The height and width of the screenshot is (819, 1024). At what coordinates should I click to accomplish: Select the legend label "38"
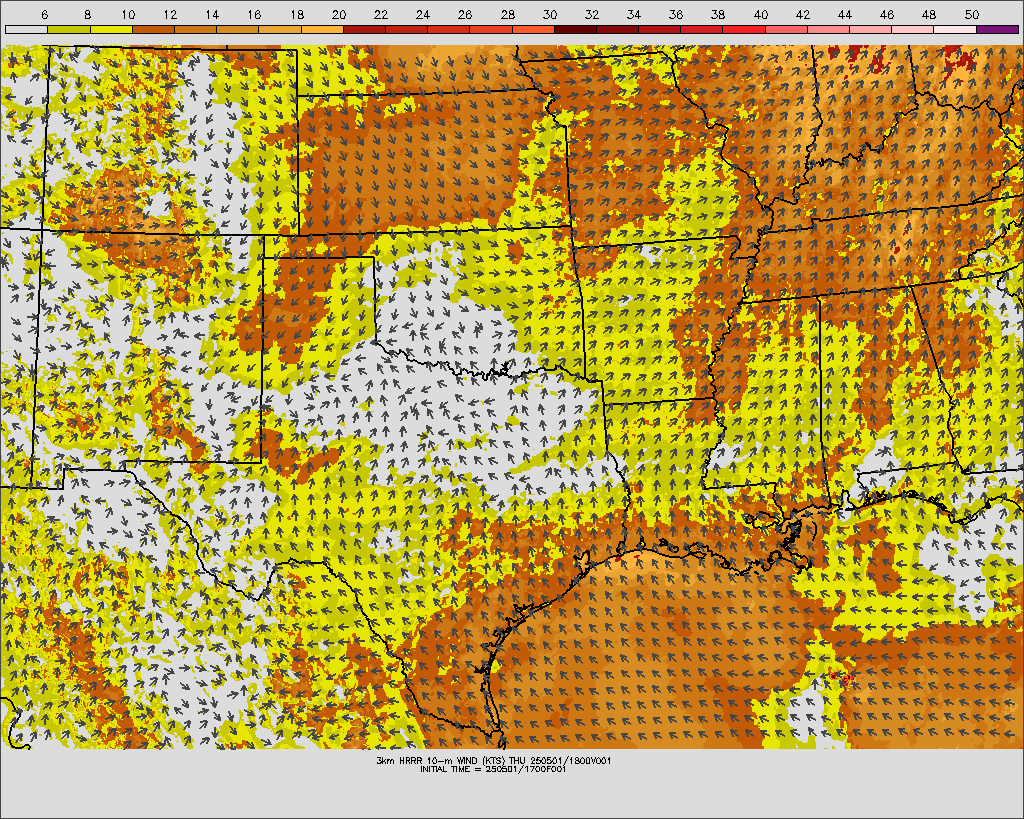click(x=718, y=14)
